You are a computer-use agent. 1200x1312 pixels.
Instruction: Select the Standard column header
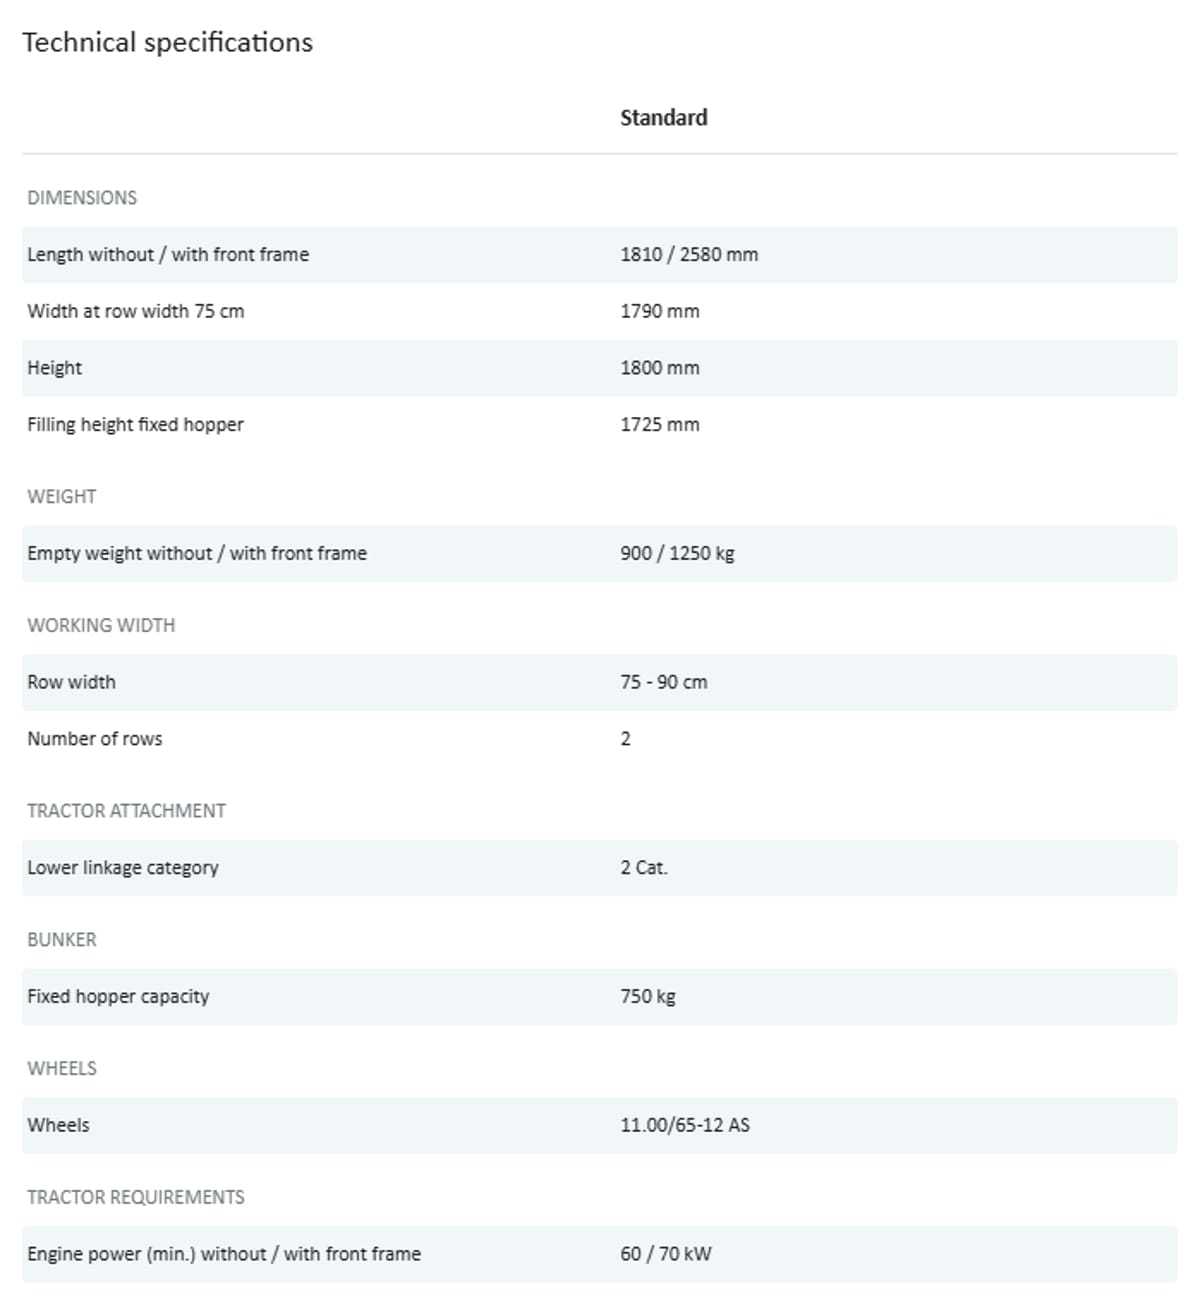click(663, 118)
